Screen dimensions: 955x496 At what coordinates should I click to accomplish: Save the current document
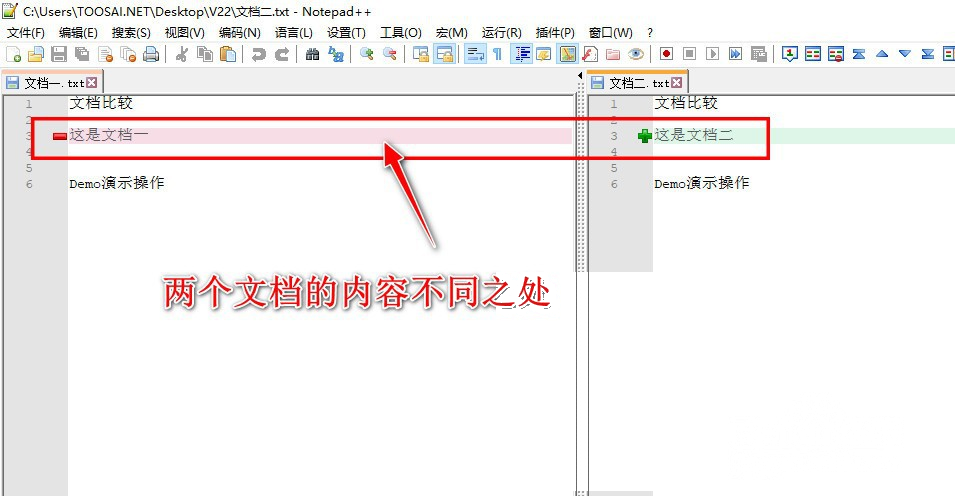click(x=59, y=54)
